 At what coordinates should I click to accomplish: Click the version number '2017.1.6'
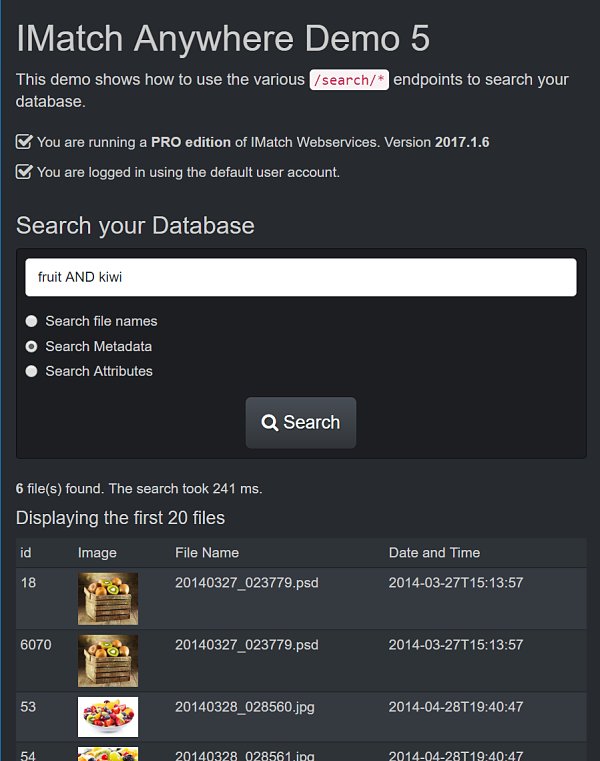point(462,142)
